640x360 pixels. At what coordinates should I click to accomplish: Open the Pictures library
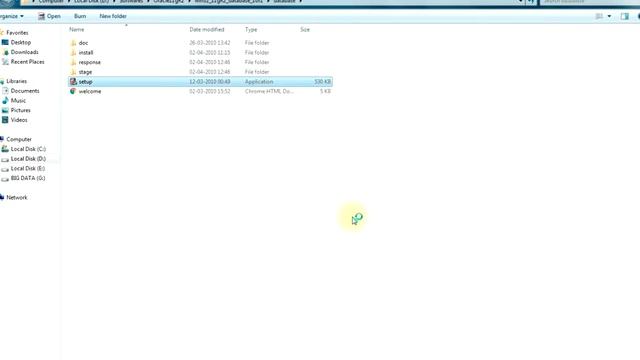[20, 110]
